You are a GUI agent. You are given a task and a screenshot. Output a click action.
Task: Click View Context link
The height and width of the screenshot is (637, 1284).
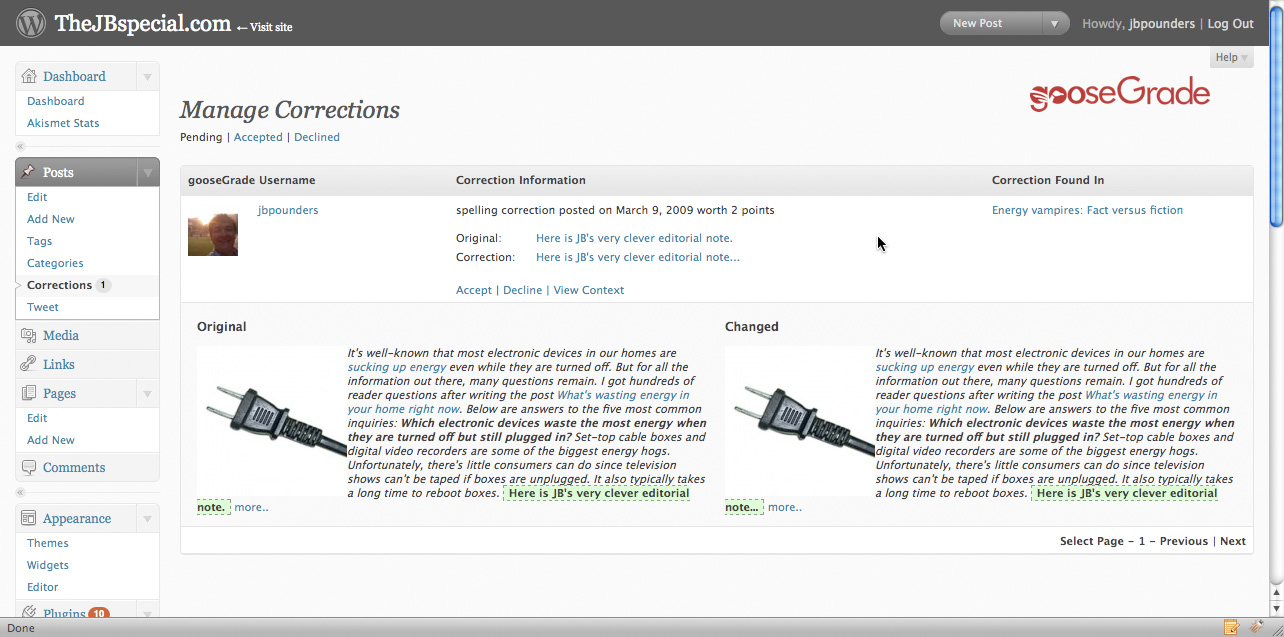pyautogui.click(x=589, y=290)
